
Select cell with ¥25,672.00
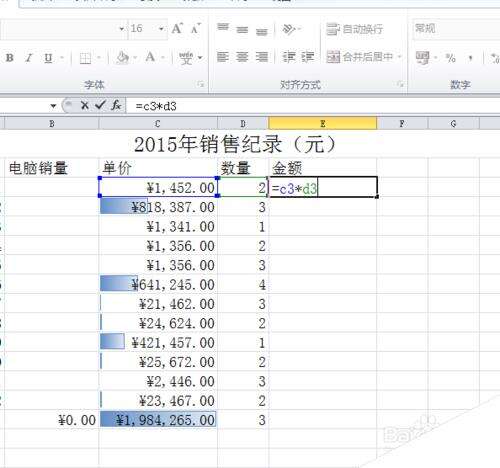click(158, 362)
